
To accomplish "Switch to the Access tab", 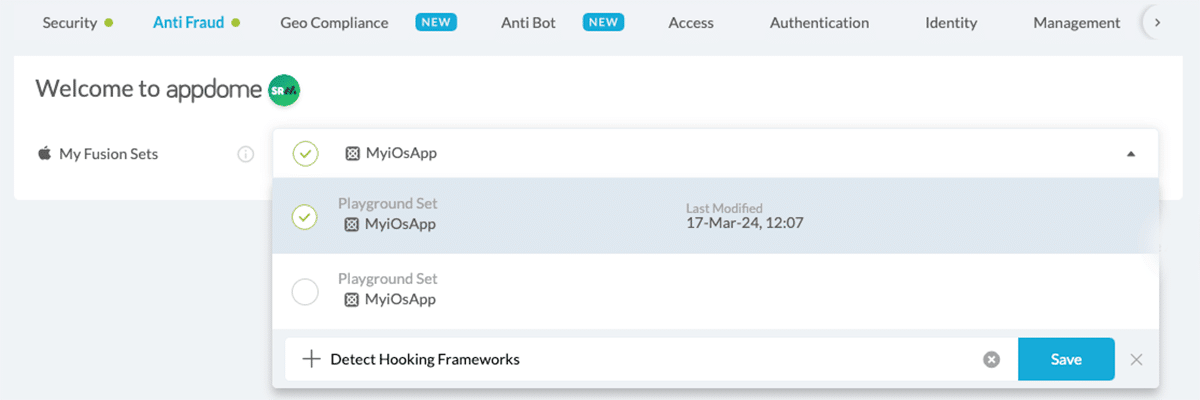I will (x=691, y=22).
